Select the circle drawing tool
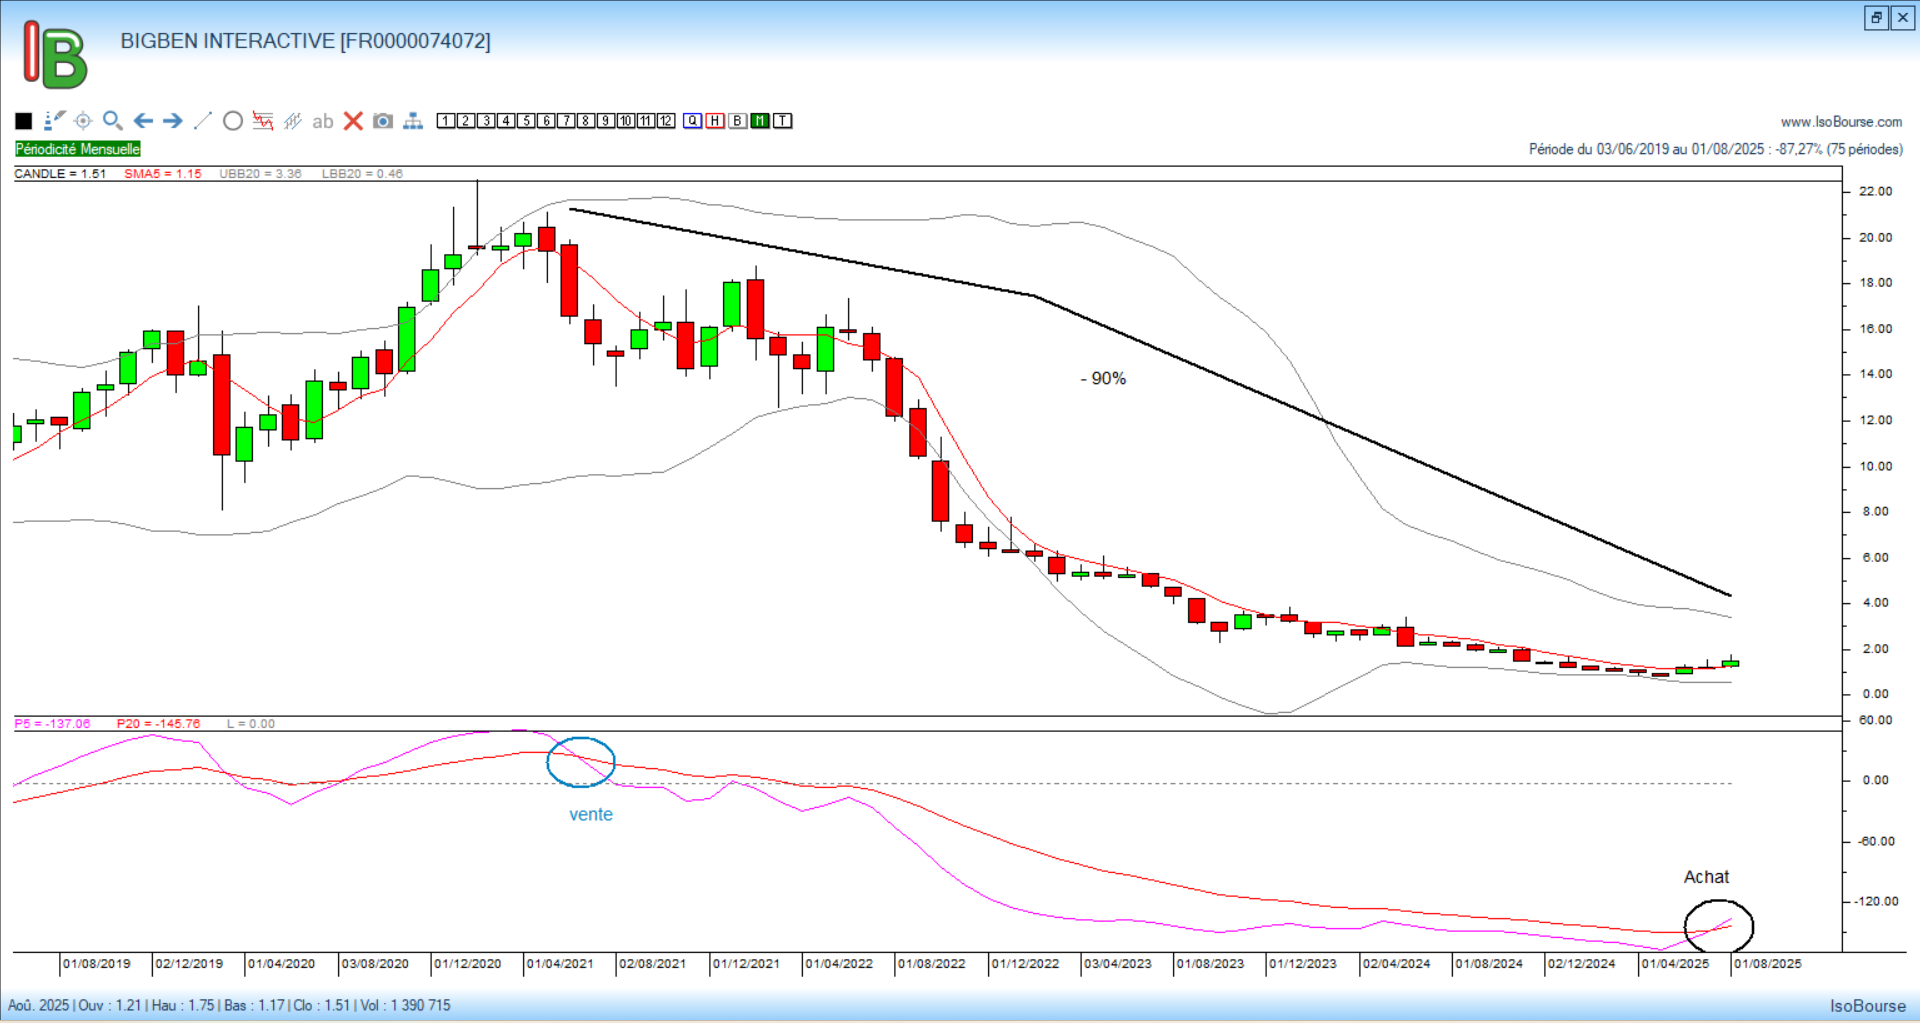The height and width of the screenshot is (1023, 1920). [233, 121]
